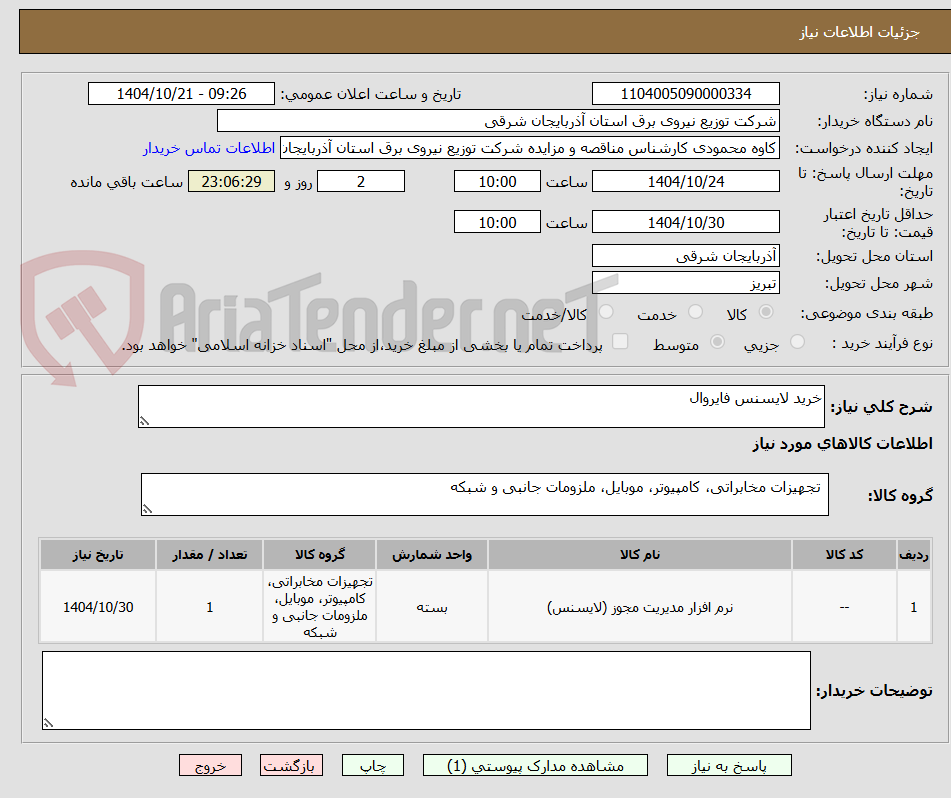Click the response deadline date 1404/10/24

tap(685, 181)
